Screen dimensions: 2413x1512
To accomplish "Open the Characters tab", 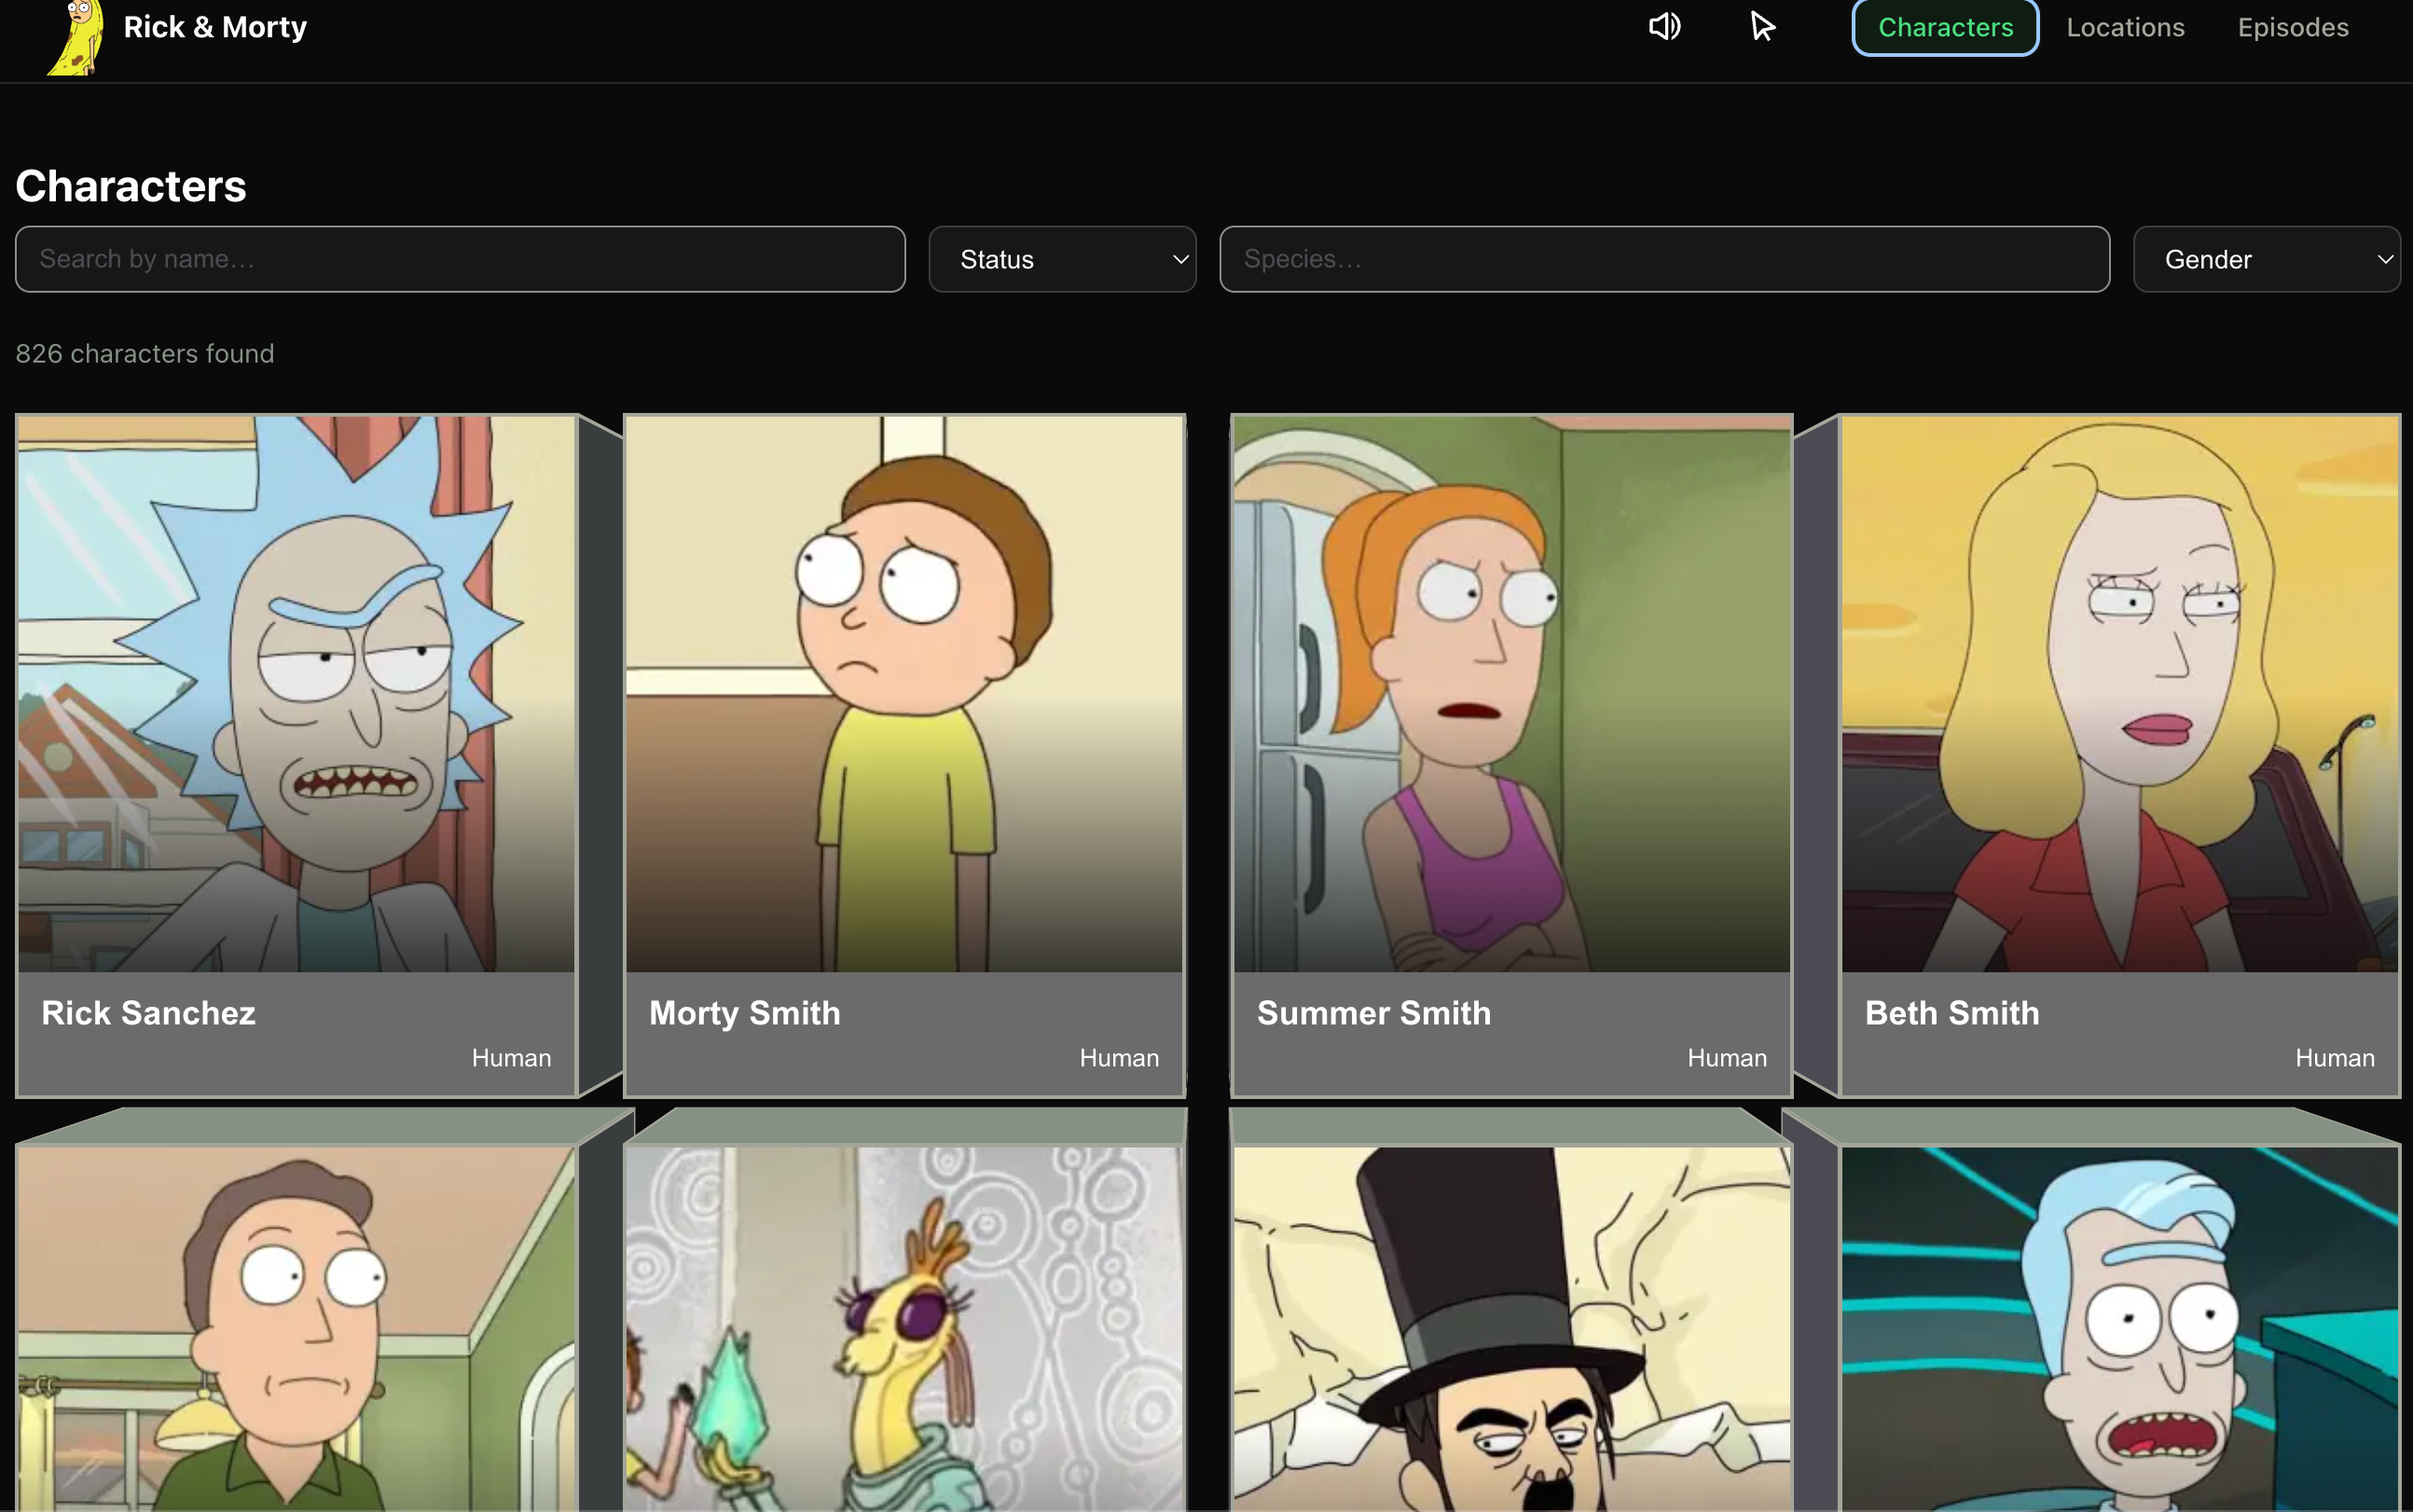I will (1945, 28).
